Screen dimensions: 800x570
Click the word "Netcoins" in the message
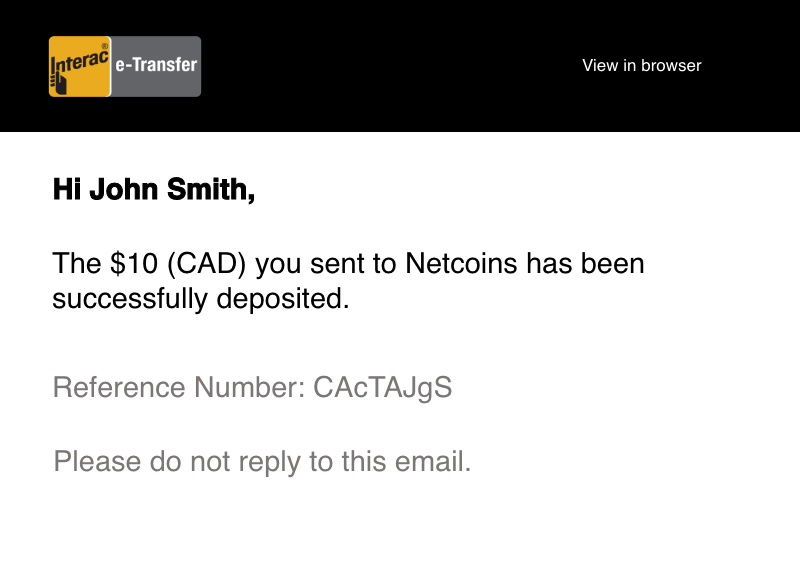(462, 265)
